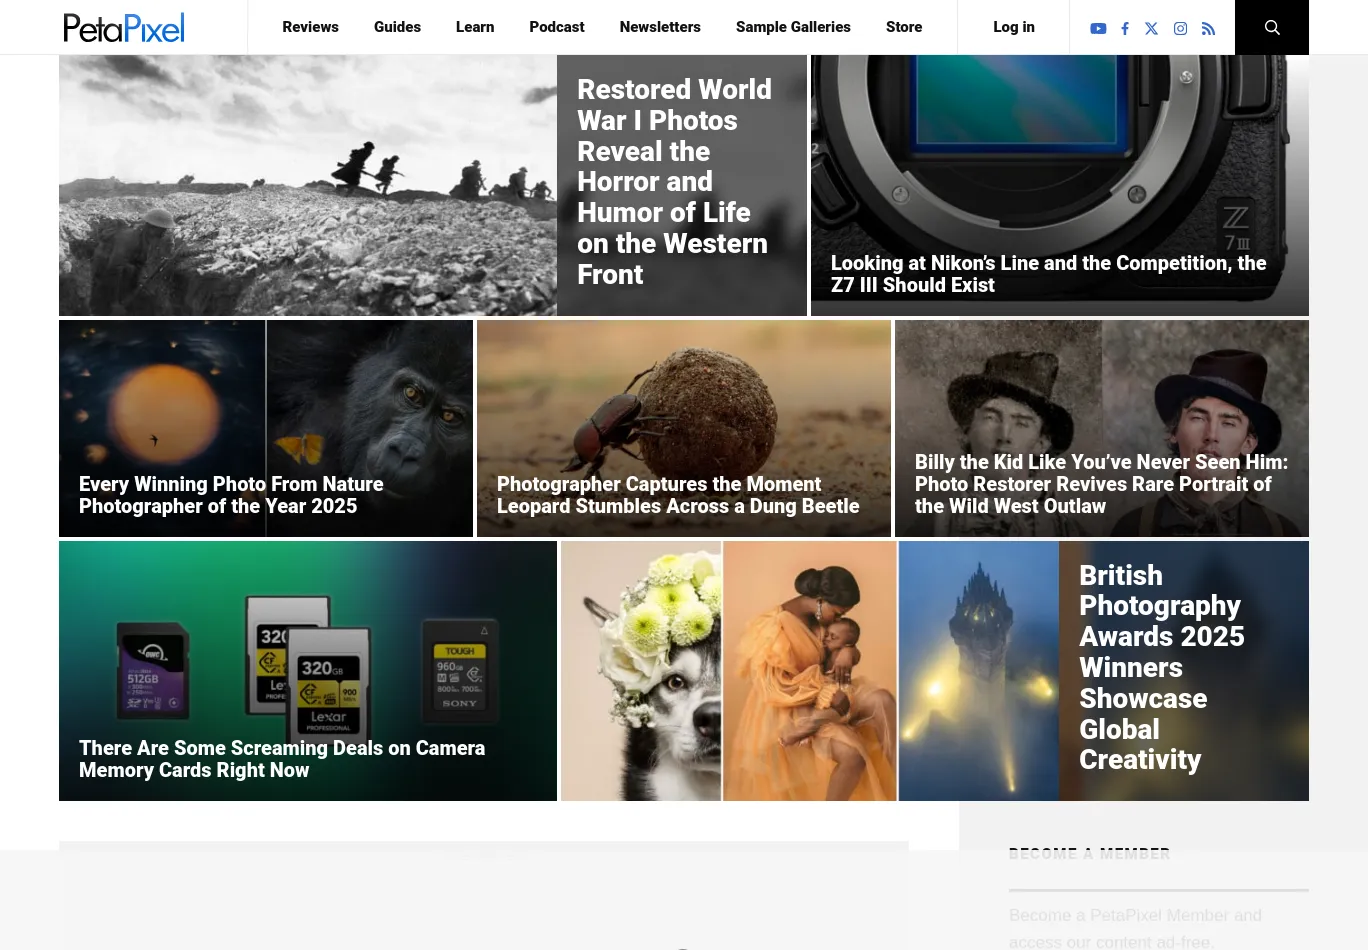Read the Restored World War I Photos article
Screen dimensions: 1368x950
point(674,182)
